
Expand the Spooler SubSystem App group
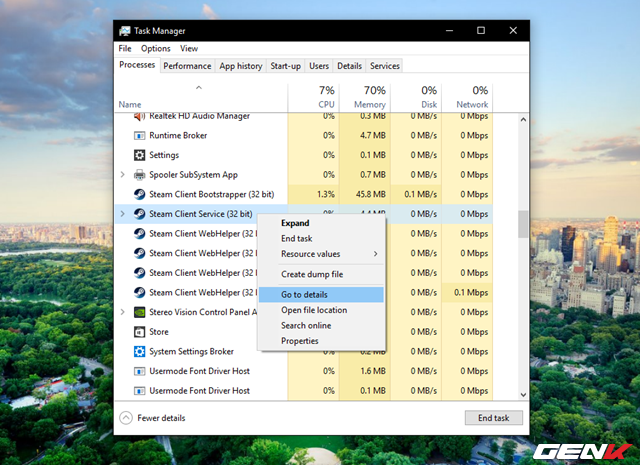pos(122,175)
